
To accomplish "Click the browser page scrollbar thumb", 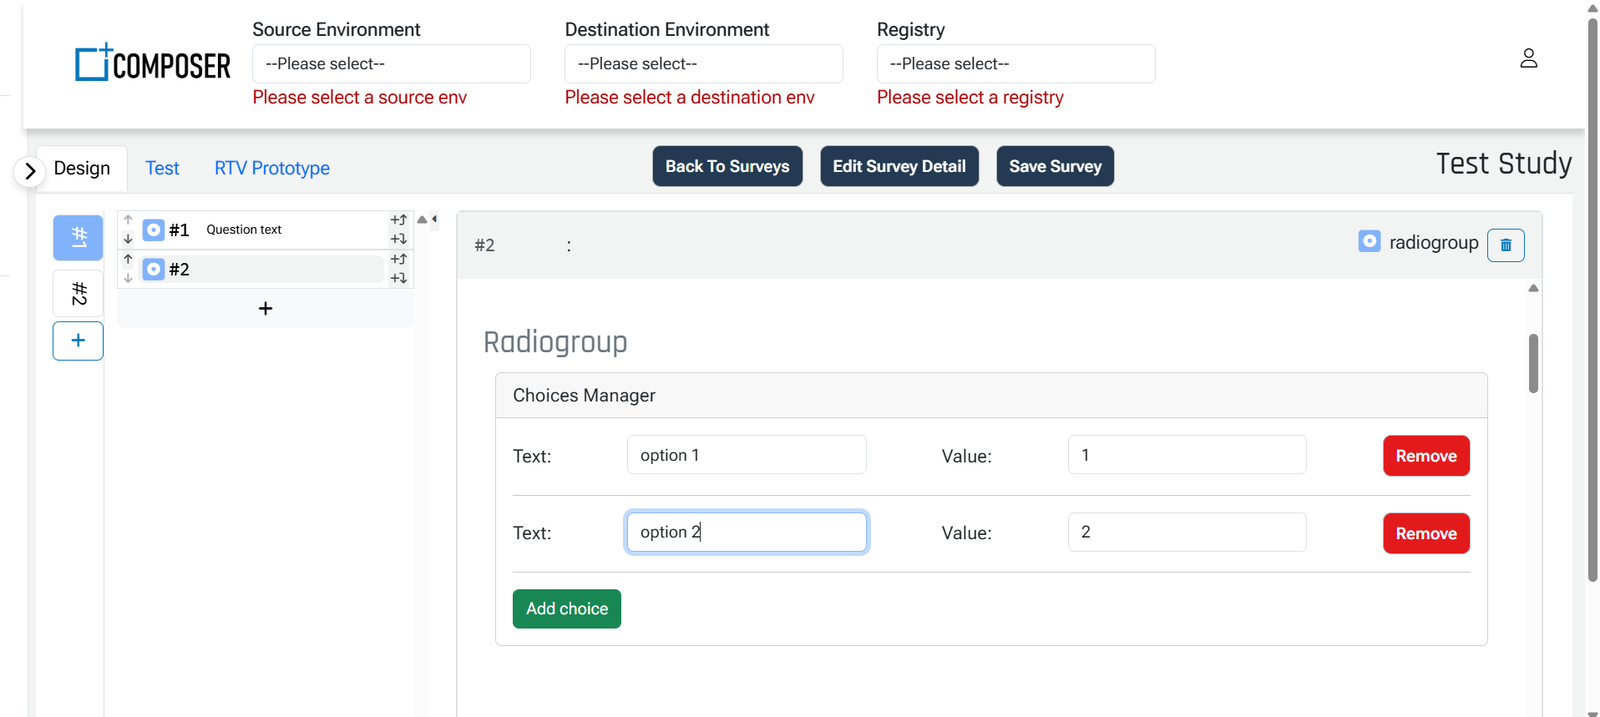I will pos(1592,300).
